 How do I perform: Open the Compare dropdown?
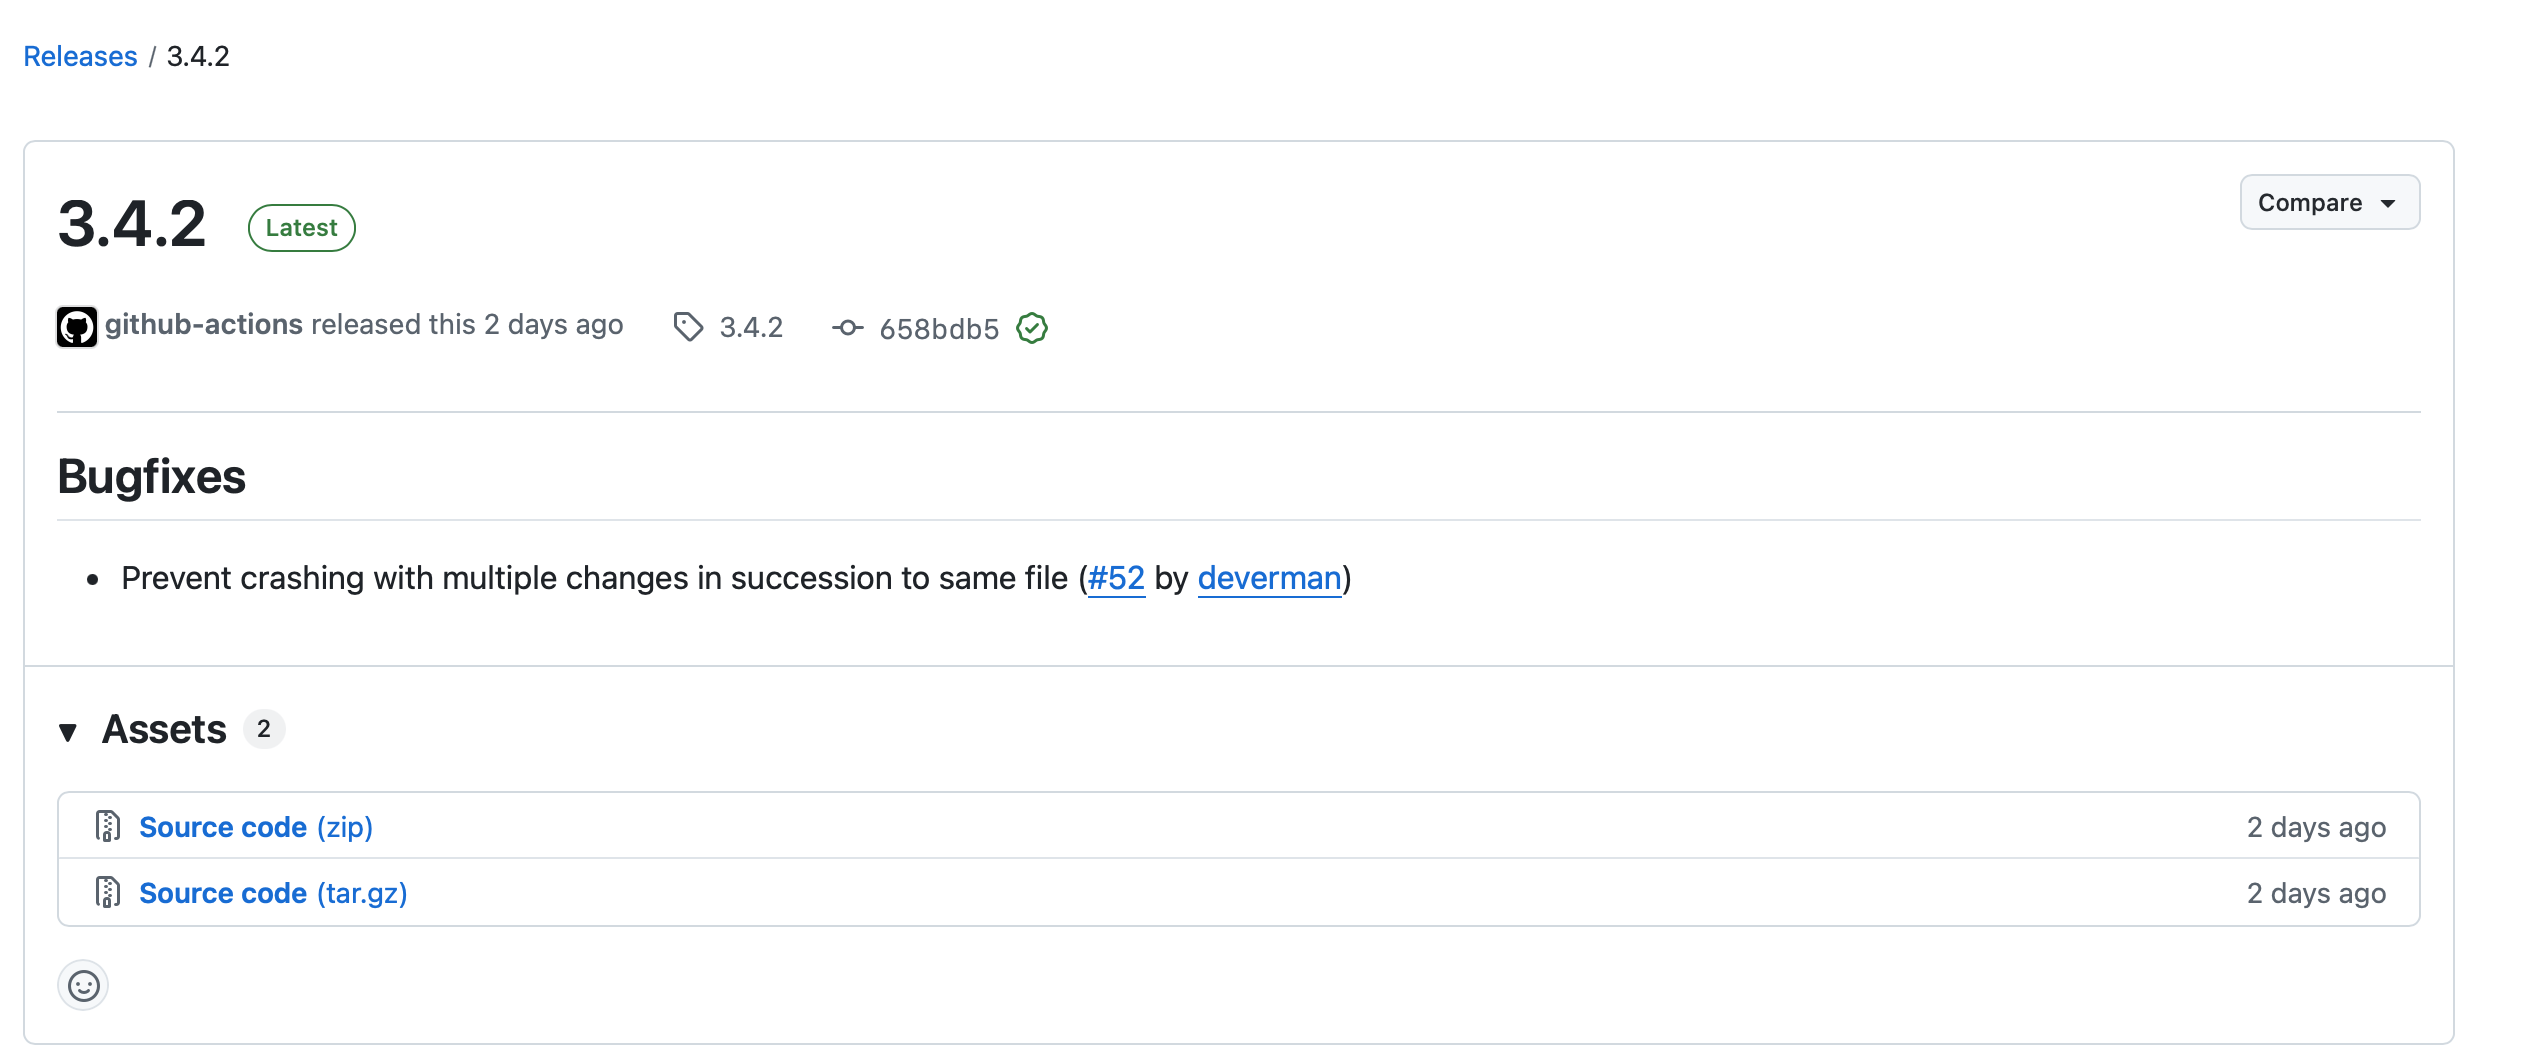coord(2330,203)
